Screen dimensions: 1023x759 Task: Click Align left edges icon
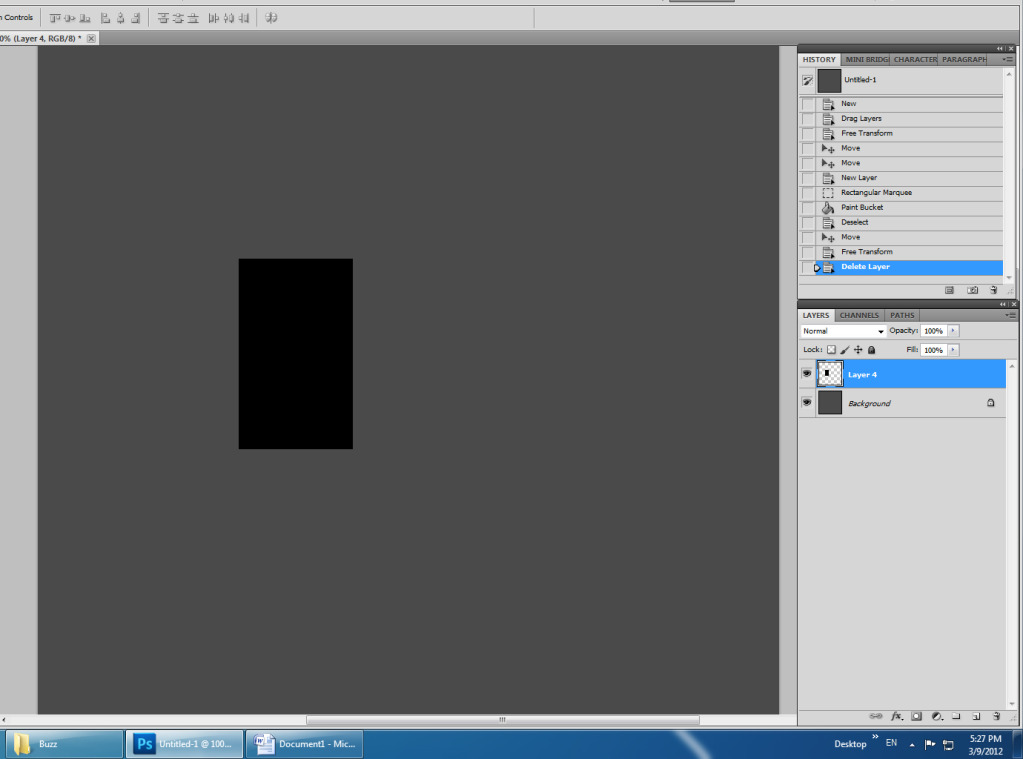[105, 18]
